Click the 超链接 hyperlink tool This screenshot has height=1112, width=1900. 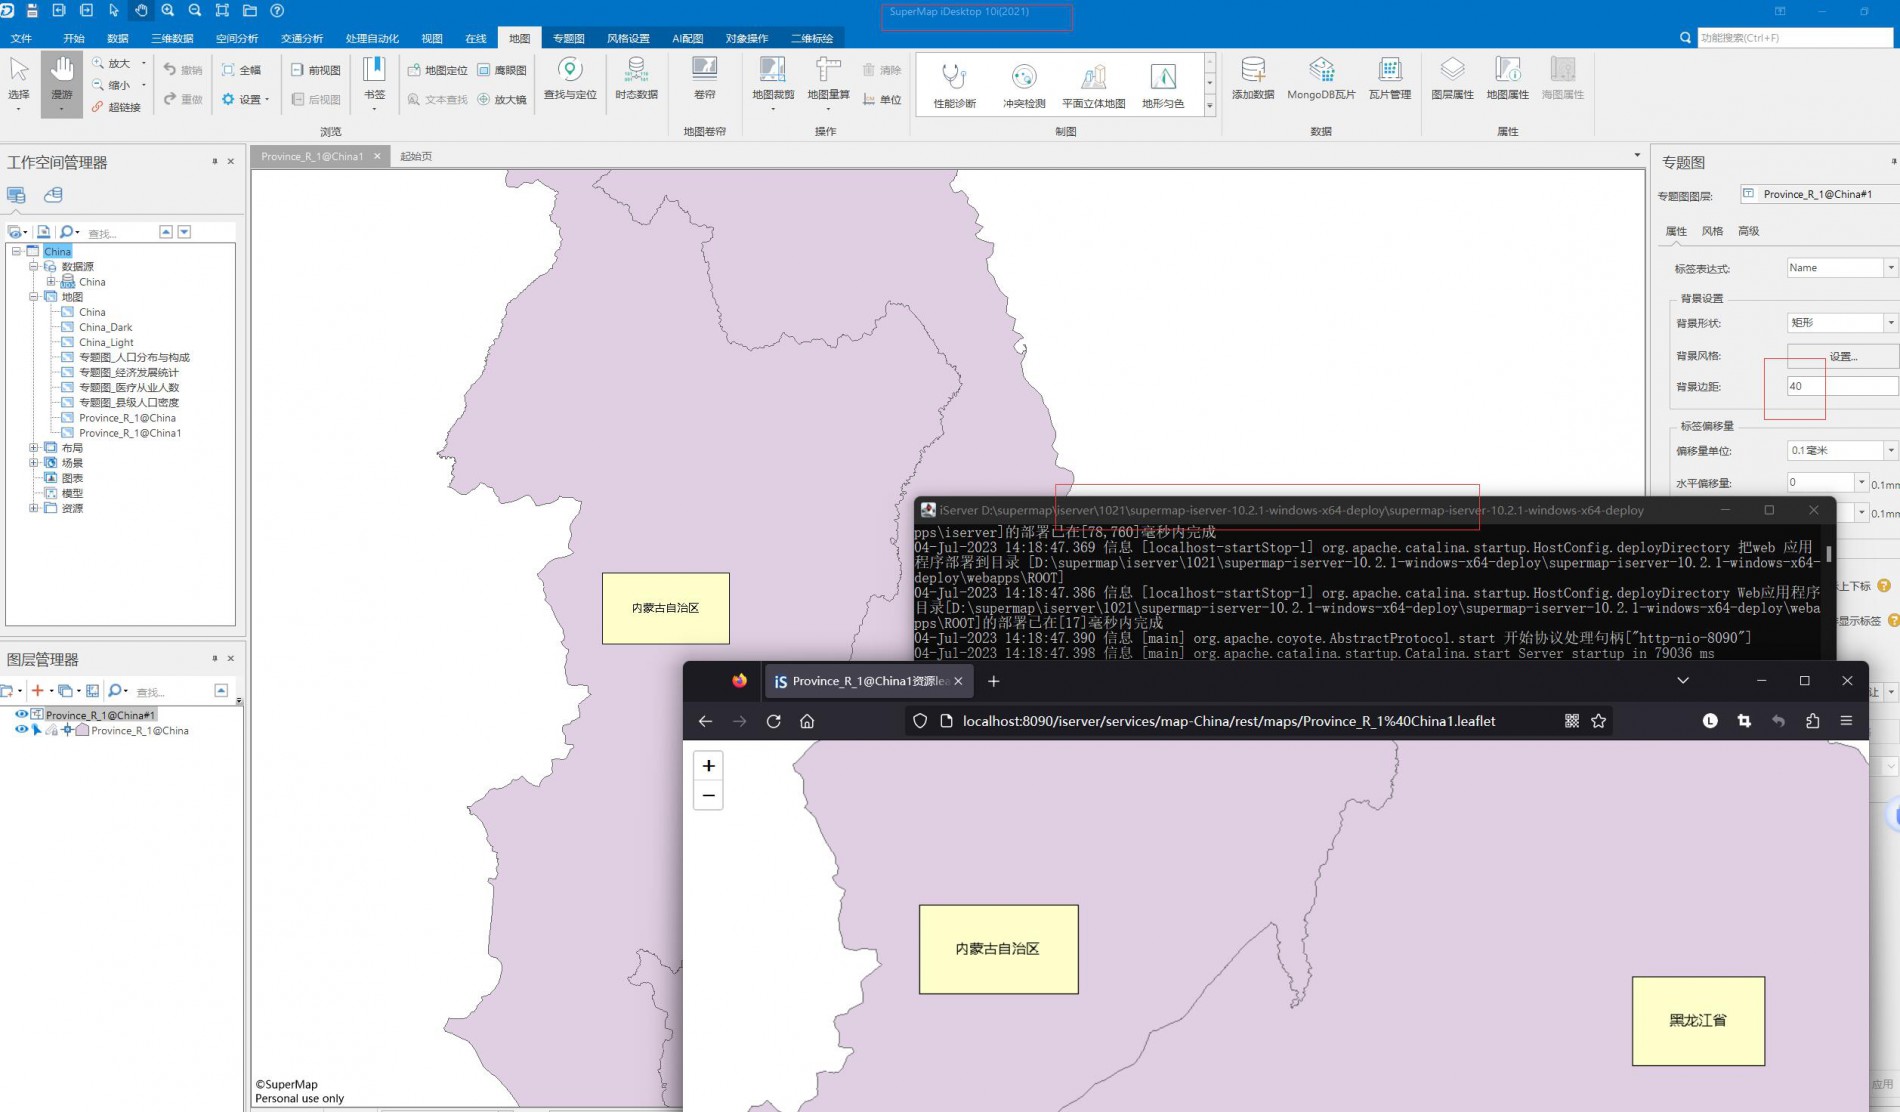(x=116, y=107)
